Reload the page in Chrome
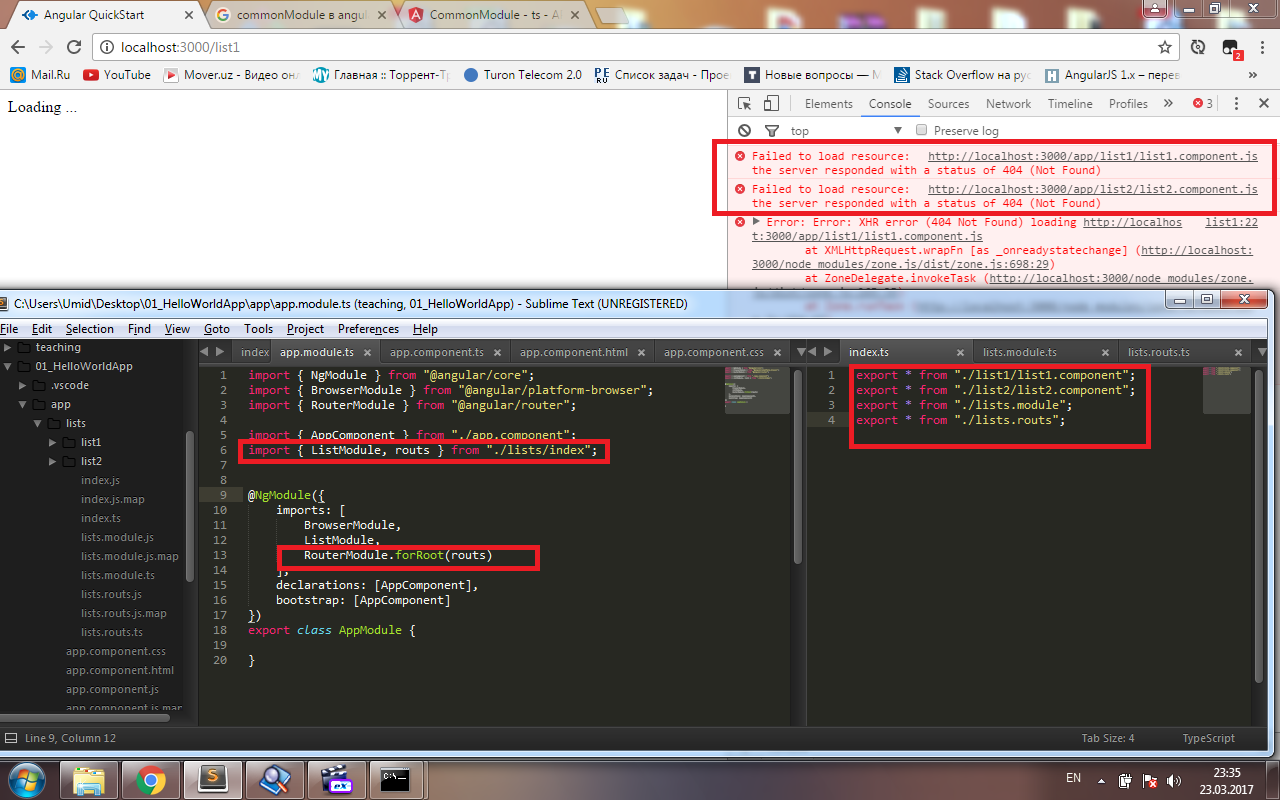 click(x=74, y=47)
